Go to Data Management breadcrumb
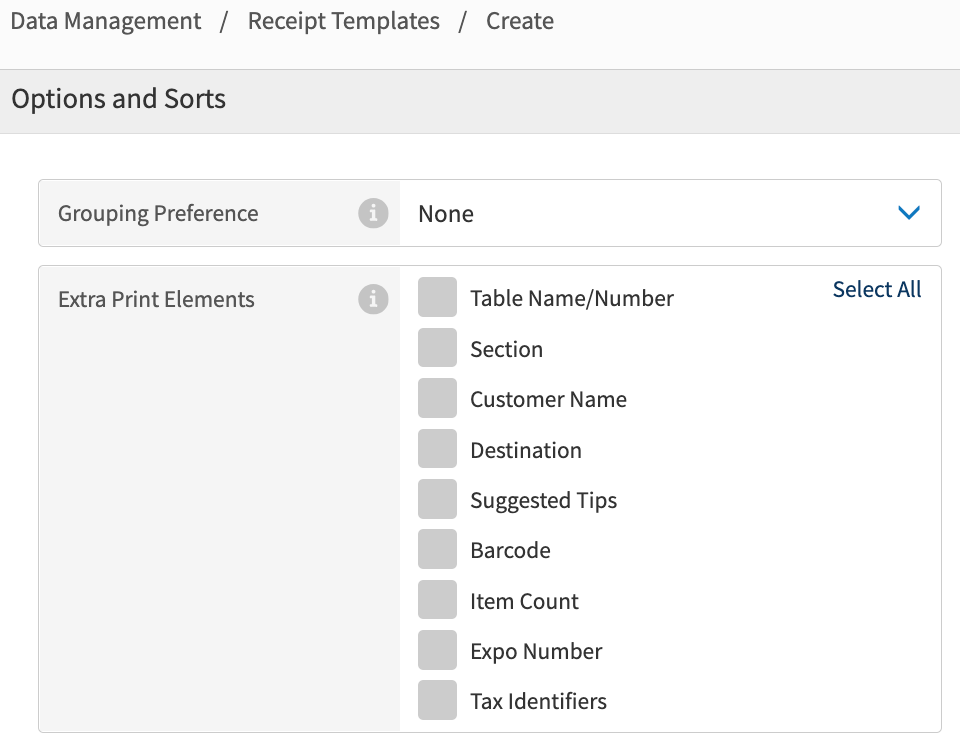The width and height of the screenshot is (960, 742). click(x=106, y=21)
